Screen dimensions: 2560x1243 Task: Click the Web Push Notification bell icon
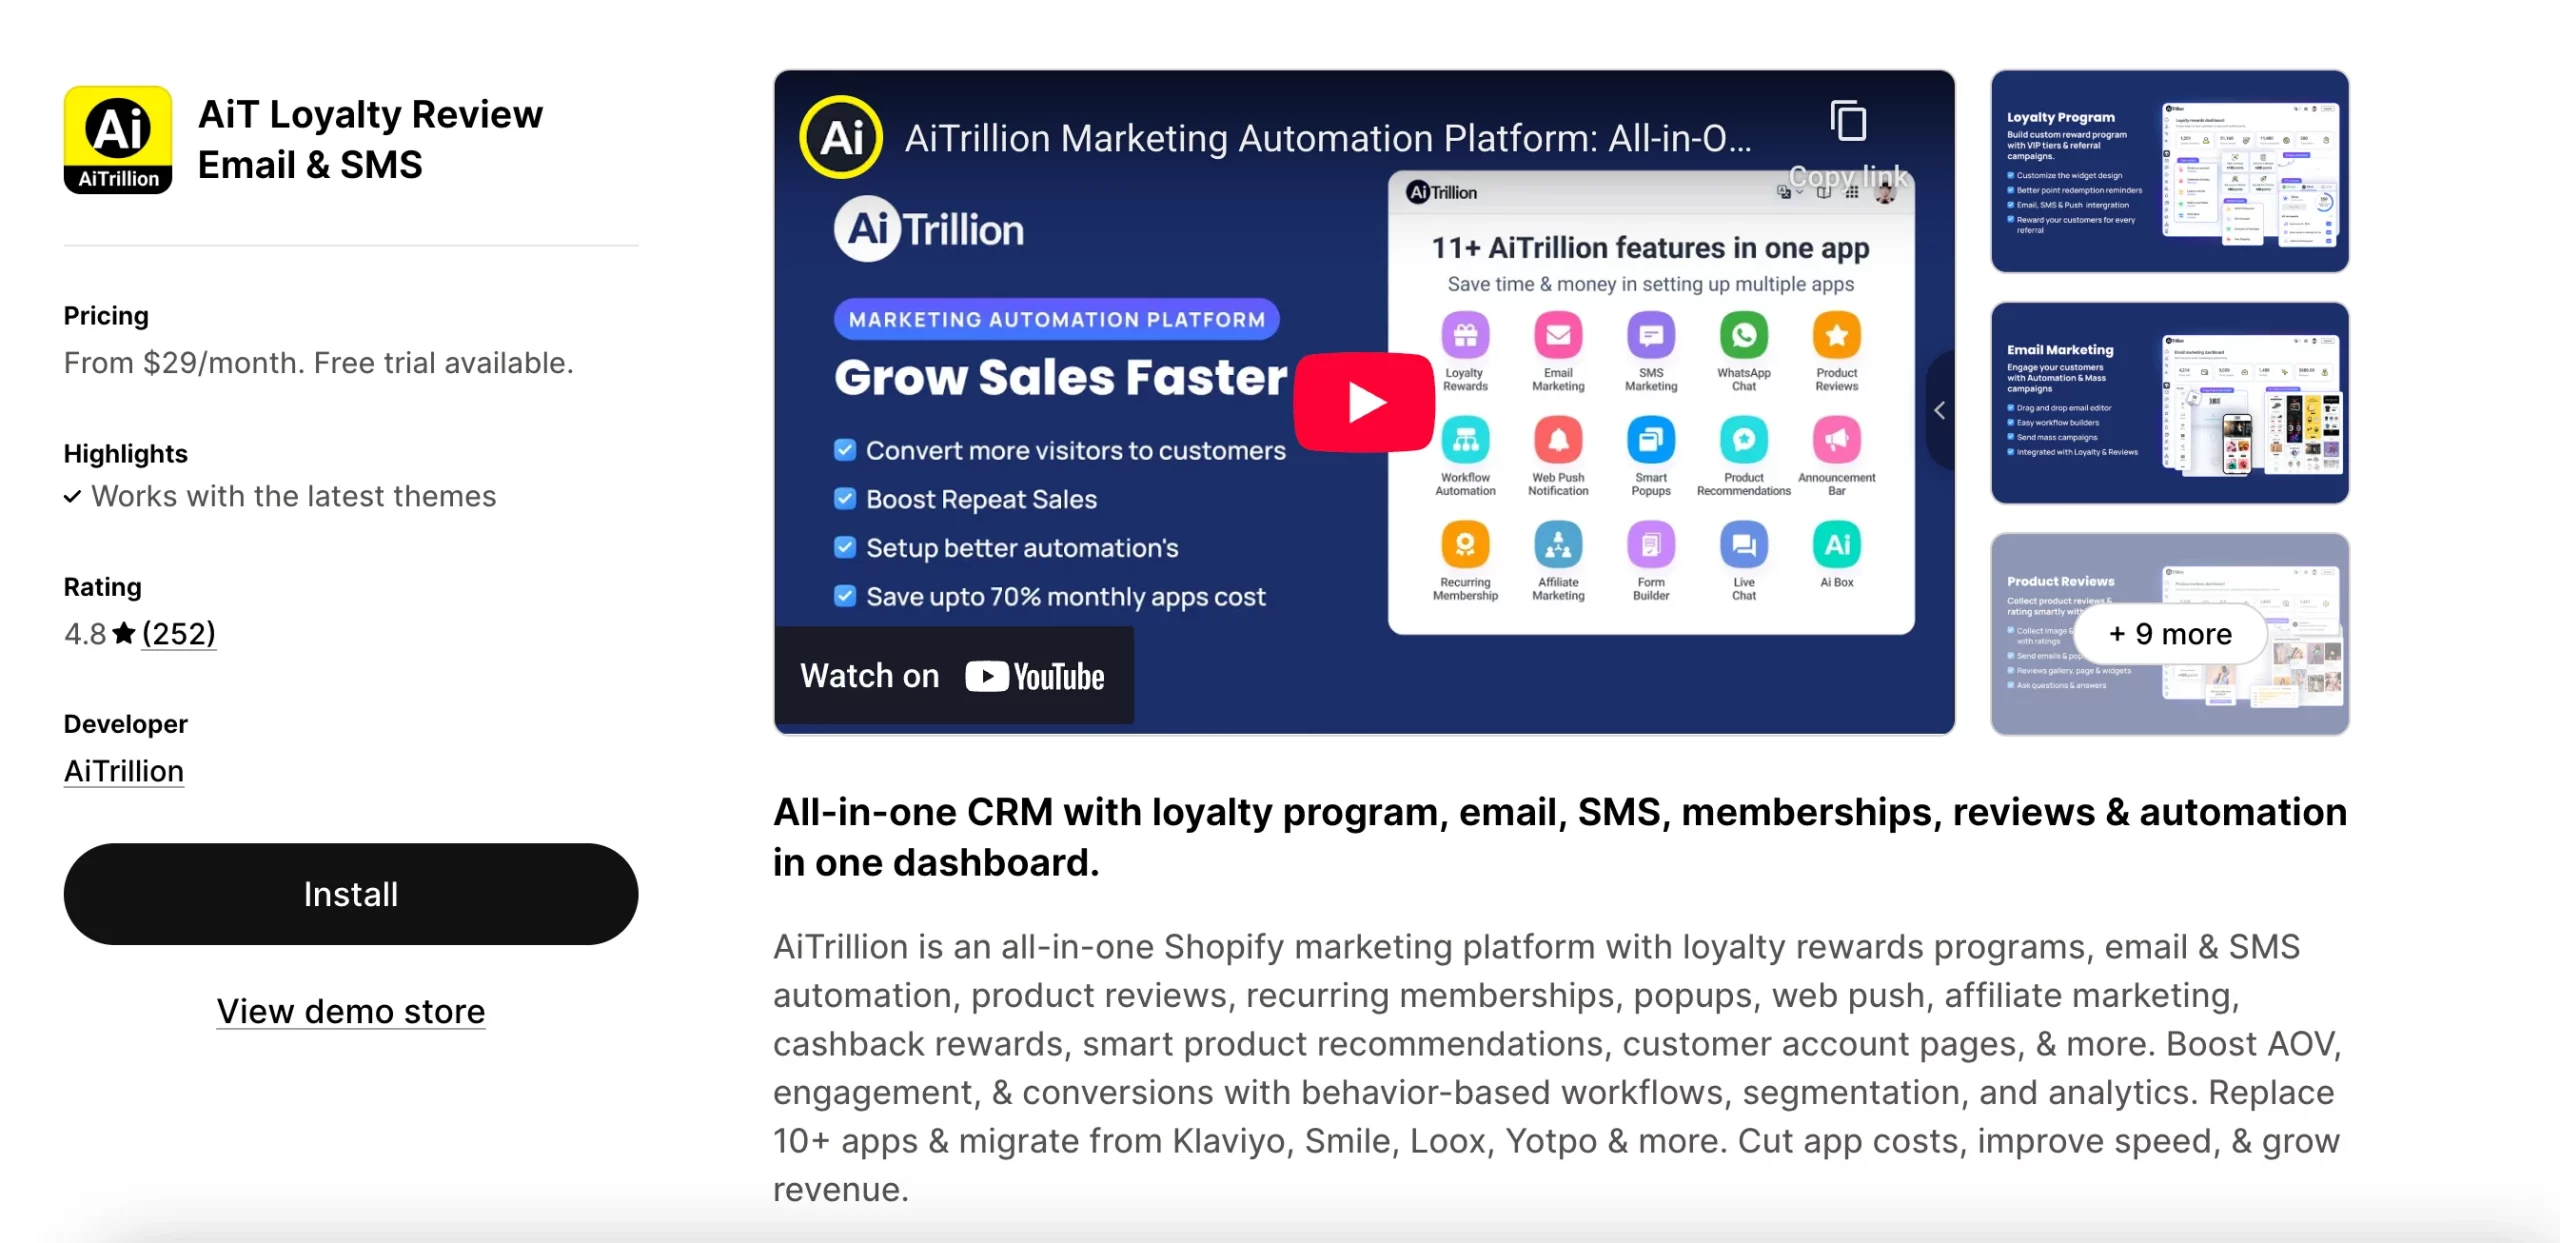pyautogui.click(x=1558, y=440)
